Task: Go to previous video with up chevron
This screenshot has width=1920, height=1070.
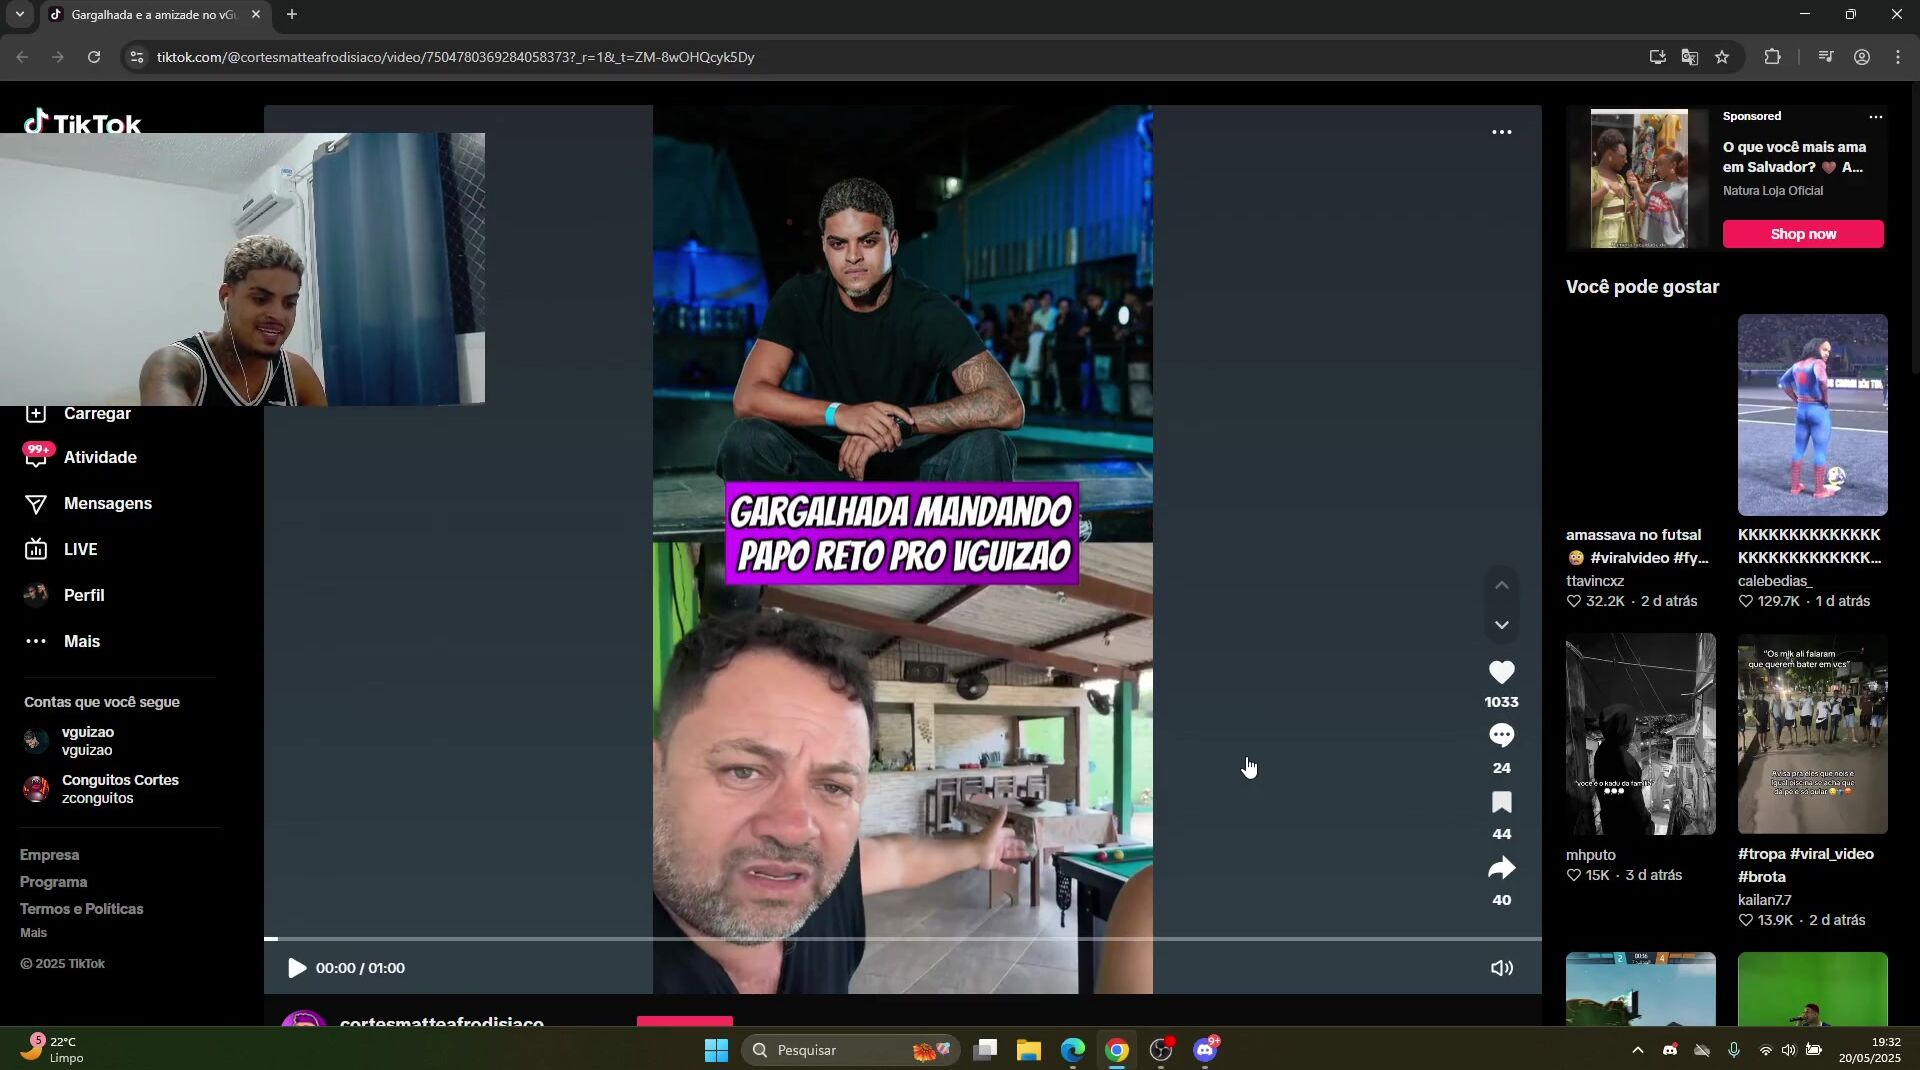Action: [x=1501, y=585]
